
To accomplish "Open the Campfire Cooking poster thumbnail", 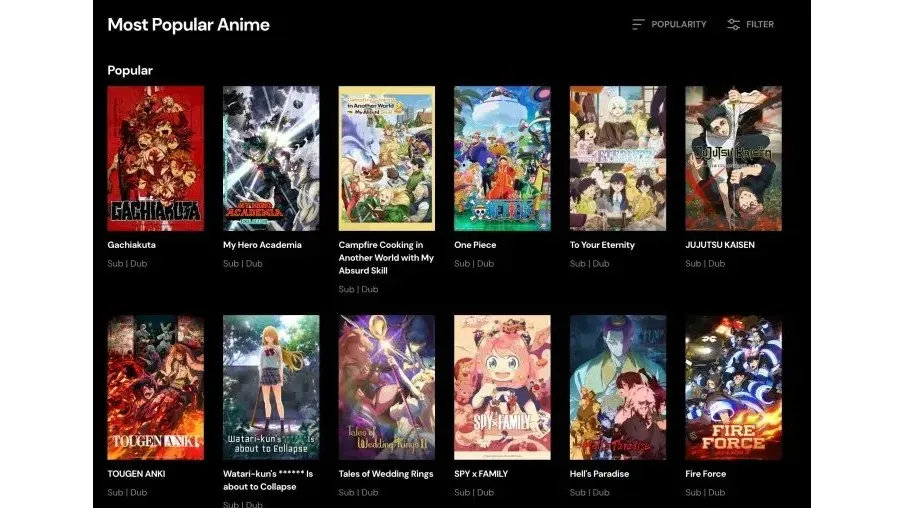I will pyautogui.click(x=387, y=159).
